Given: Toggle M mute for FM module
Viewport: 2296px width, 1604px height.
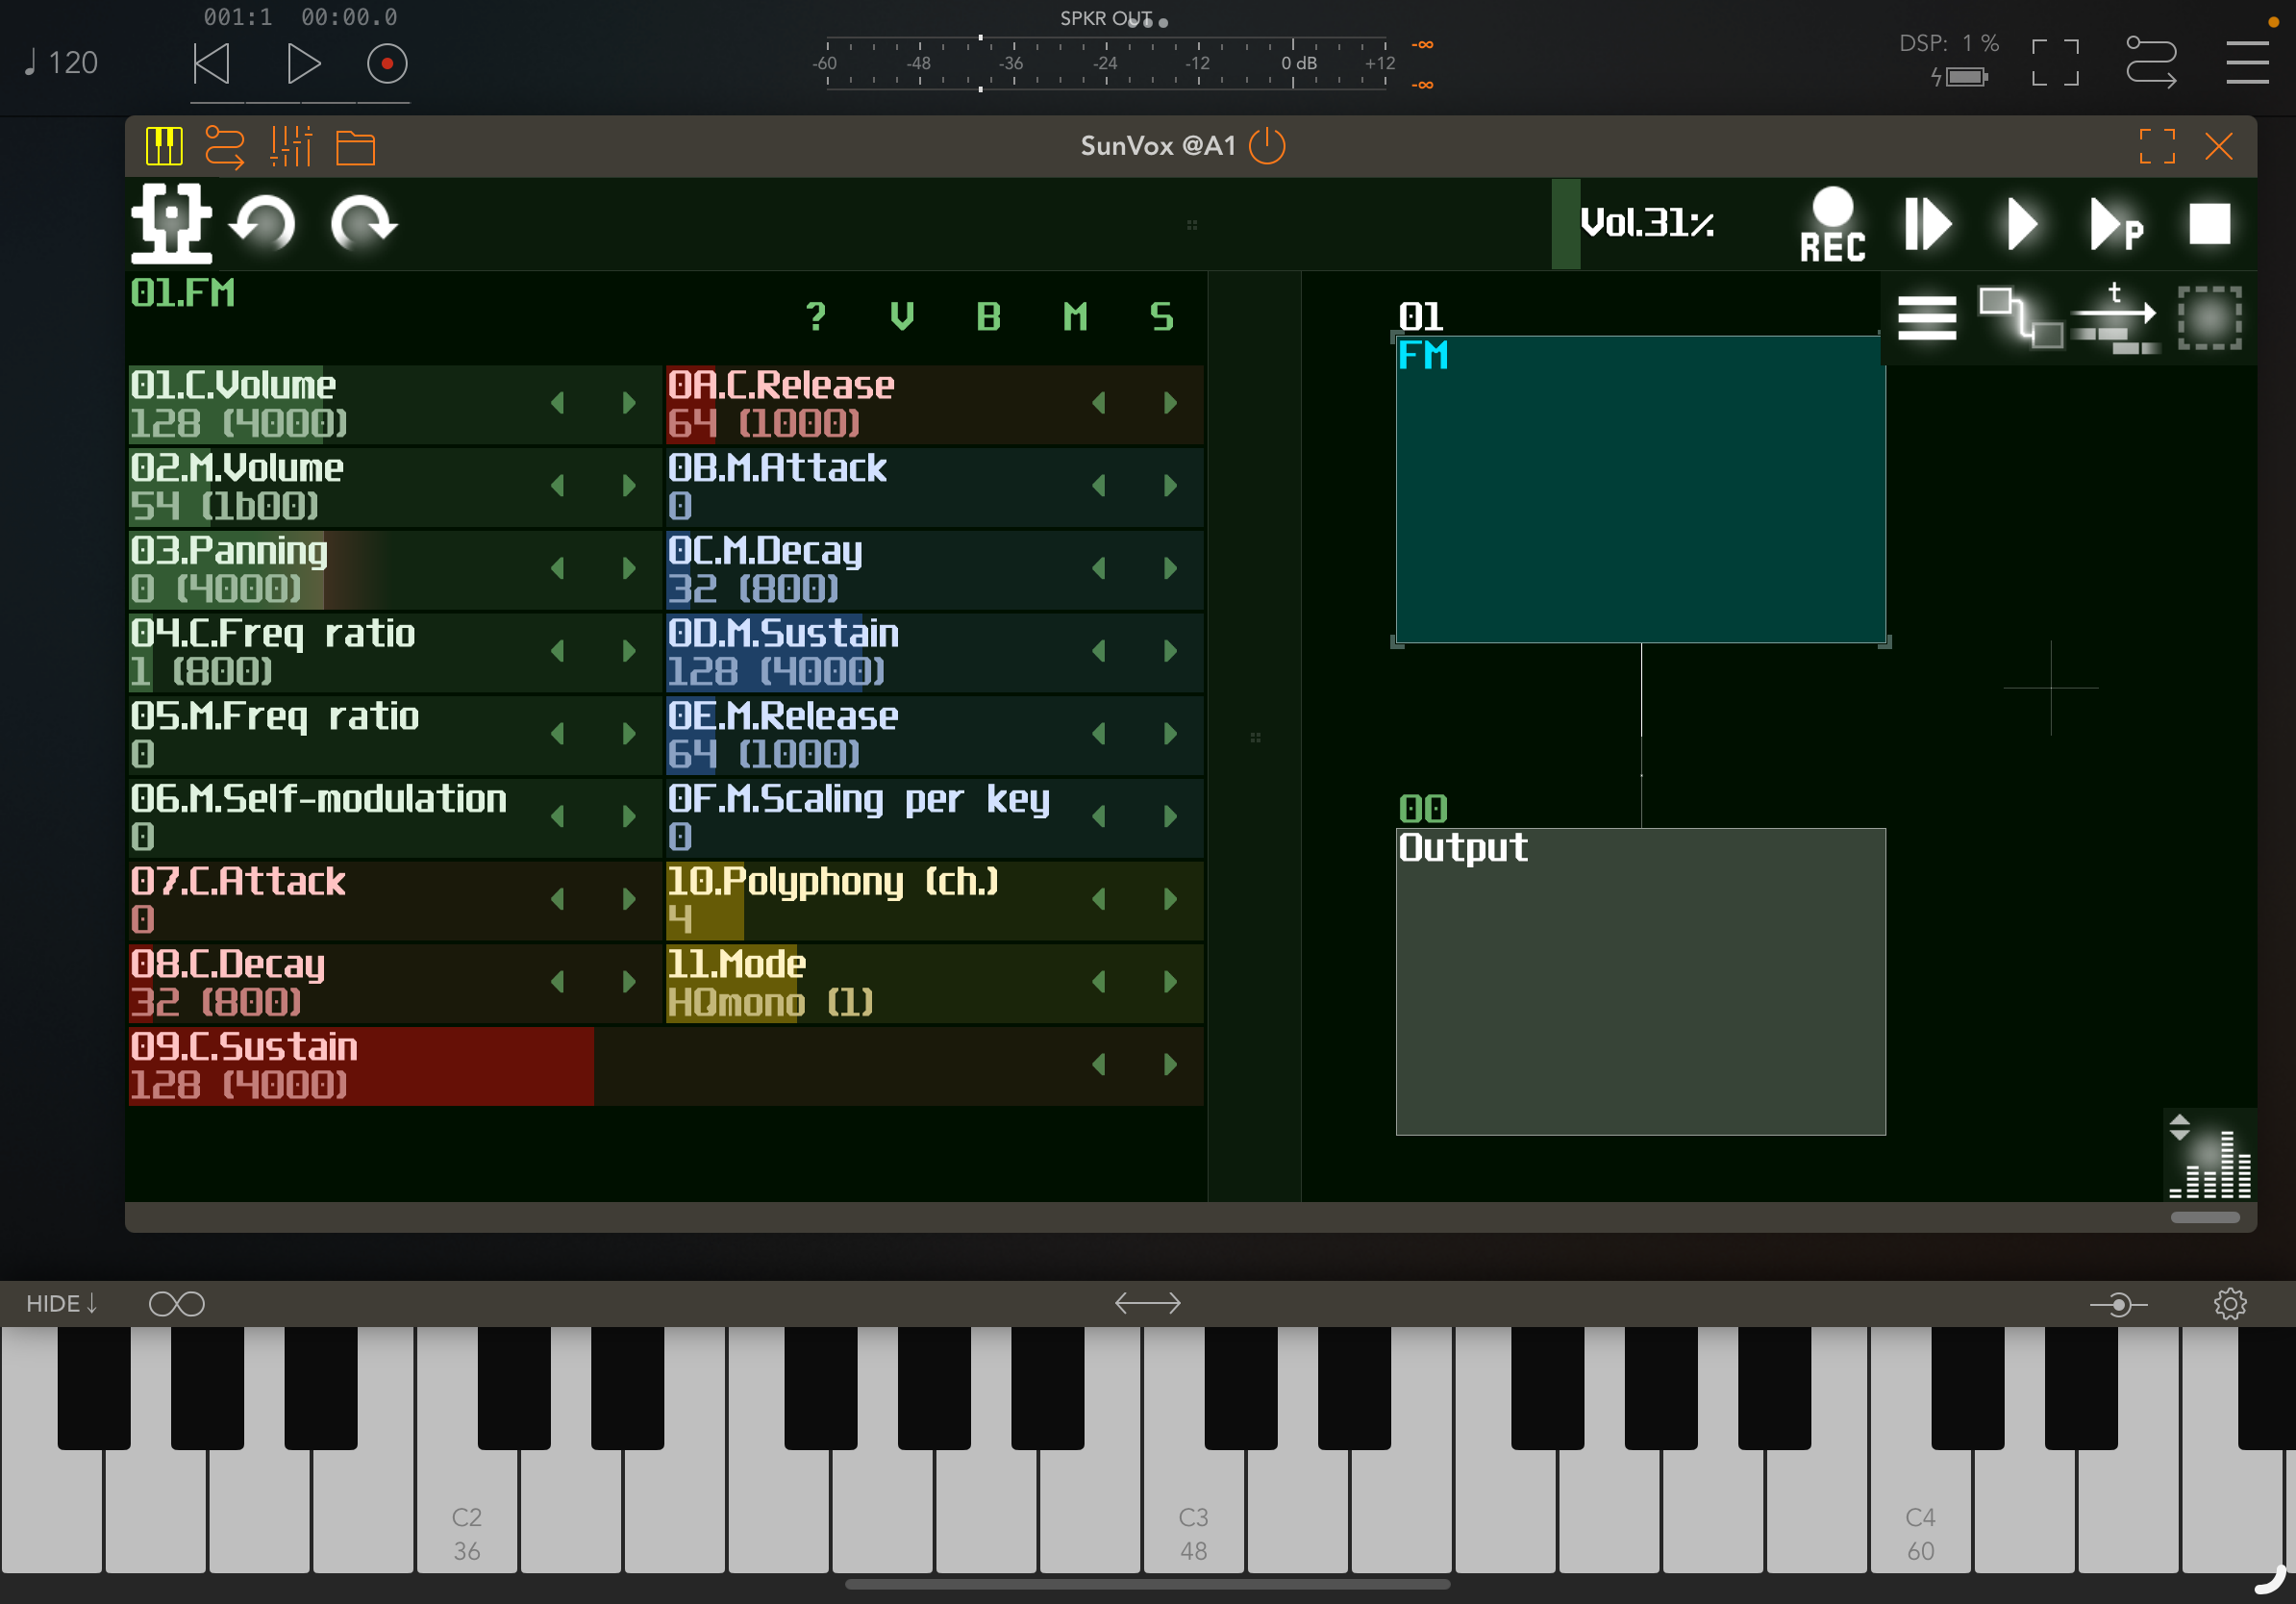Looking at the screenshot, I should click(x=1075, y=317).
